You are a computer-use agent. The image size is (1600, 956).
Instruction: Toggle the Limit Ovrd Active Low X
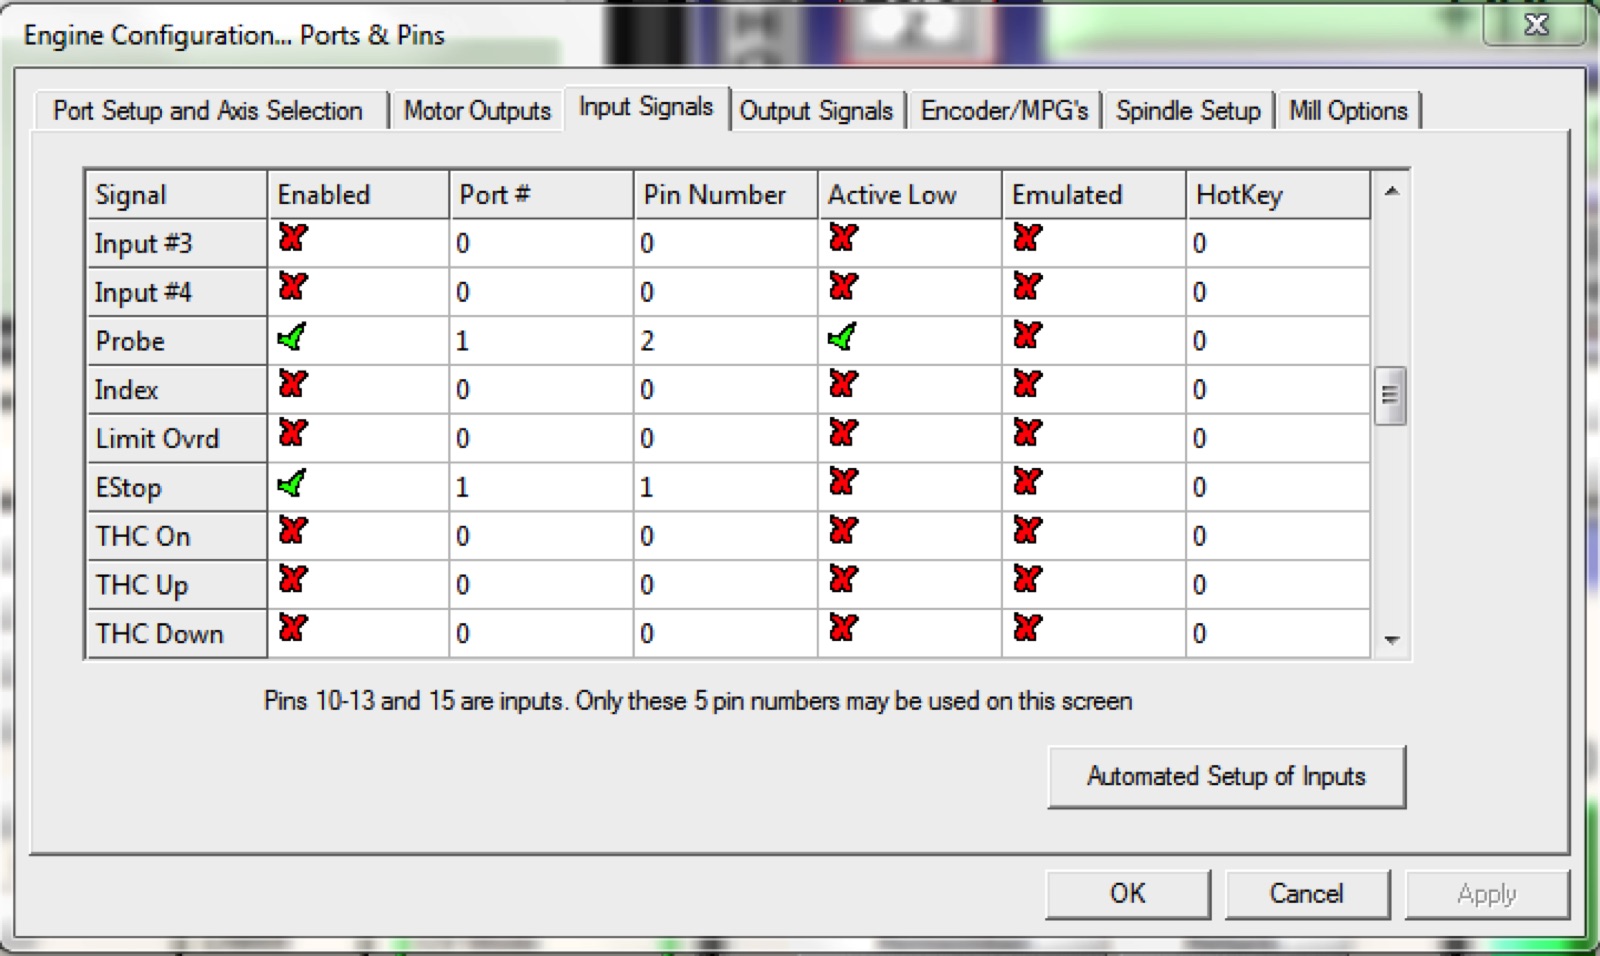(843, 435)
